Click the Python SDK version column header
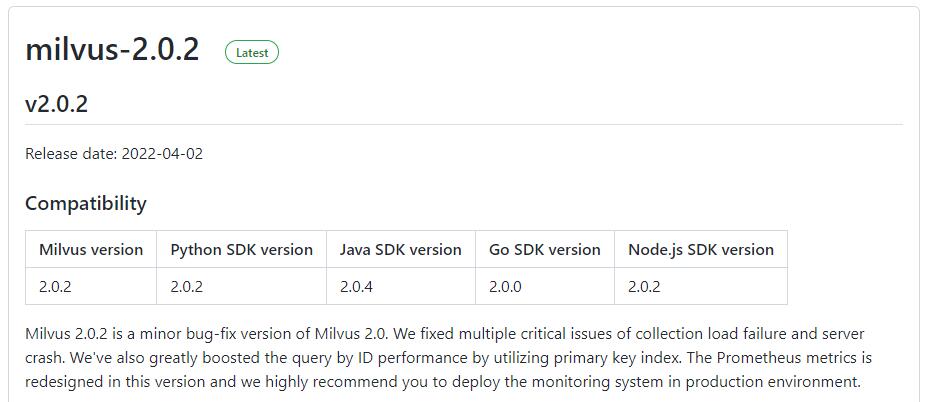This screenshot has height=402, width=931. 241,250
